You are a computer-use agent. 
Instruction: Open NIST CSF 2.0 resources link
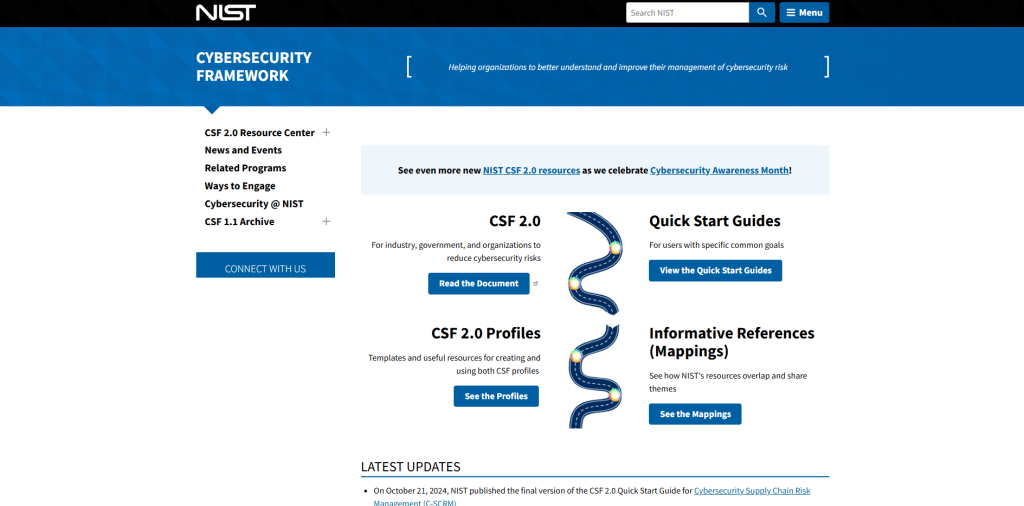click(x=531, y=170)
